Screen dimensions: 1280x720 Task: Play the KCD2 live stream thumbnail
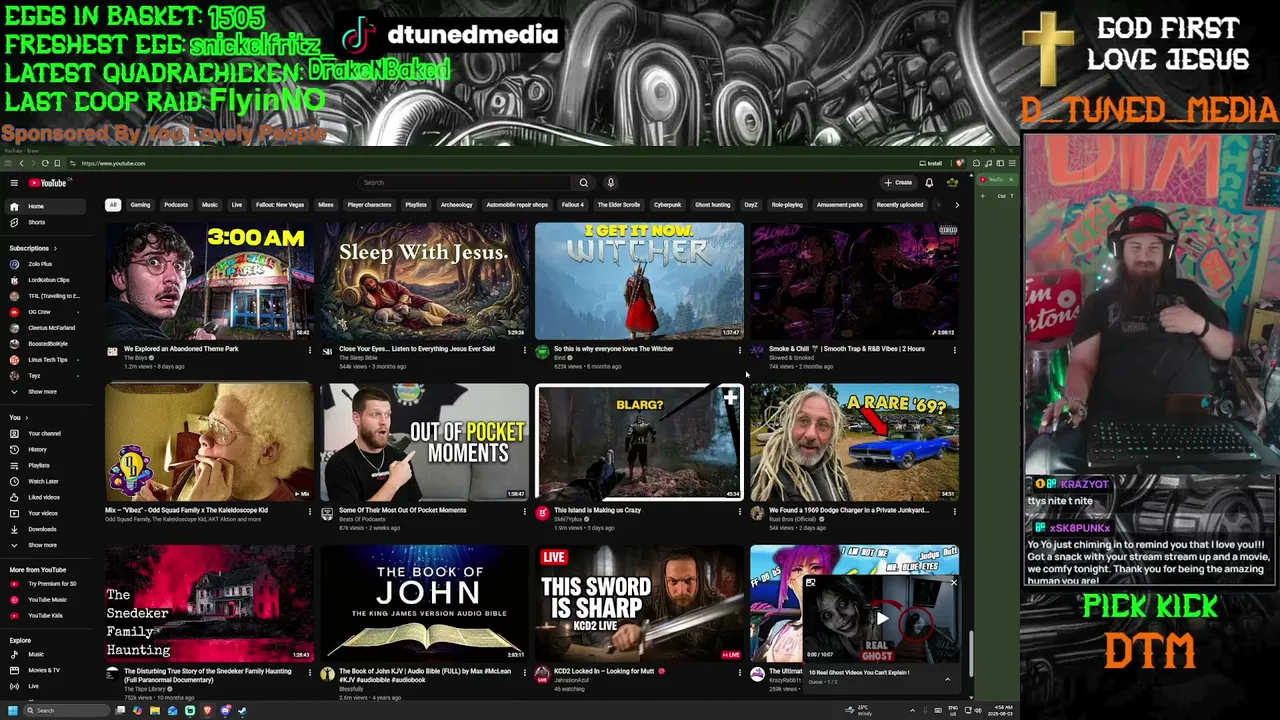[x=639, y=603]
